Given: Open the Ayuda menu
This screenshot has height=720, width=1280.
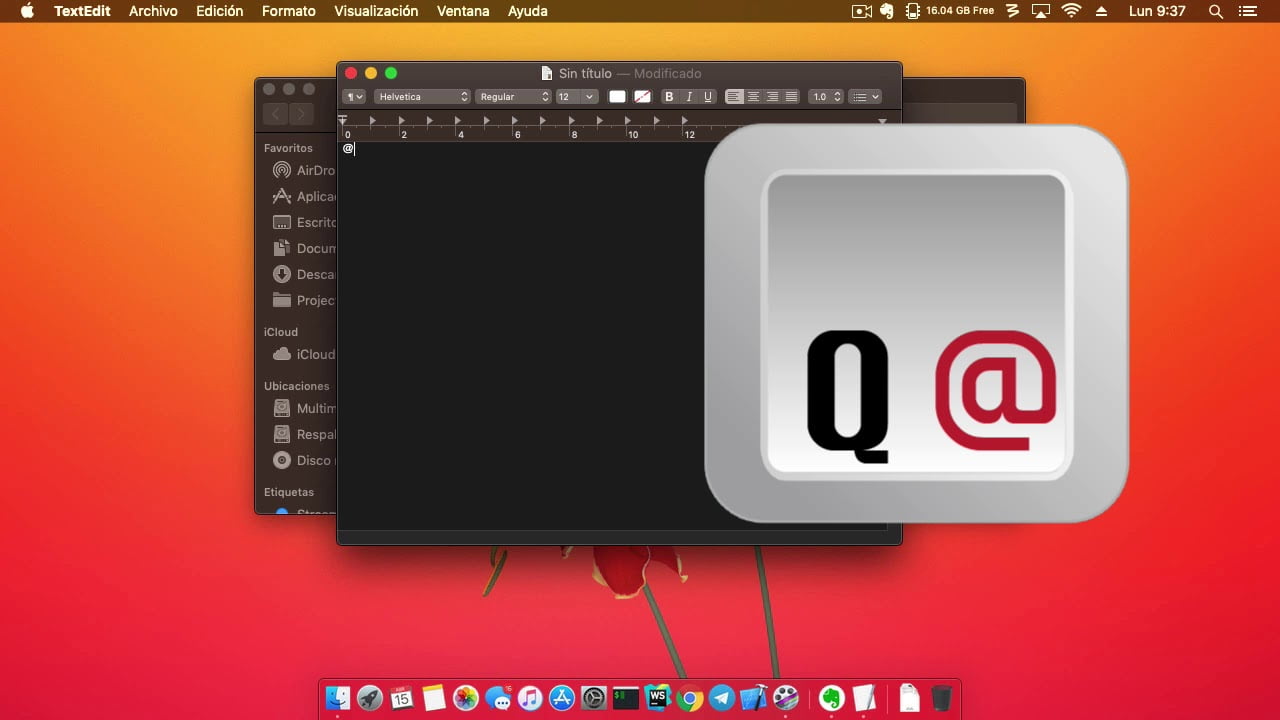Looking at the screenshot, I should coord(528,11).
